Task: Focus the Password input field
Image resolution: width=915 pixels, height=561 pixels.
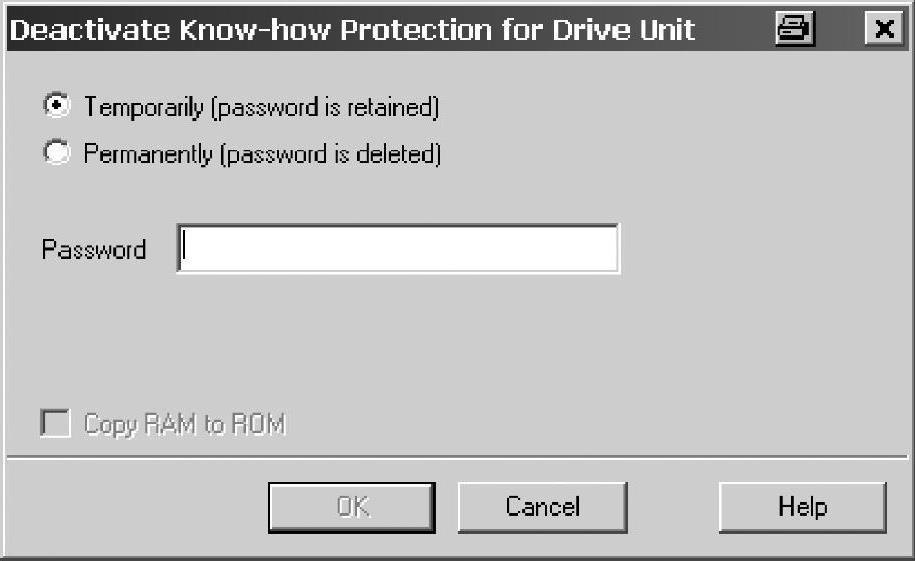Action: [x=398, y=249]
